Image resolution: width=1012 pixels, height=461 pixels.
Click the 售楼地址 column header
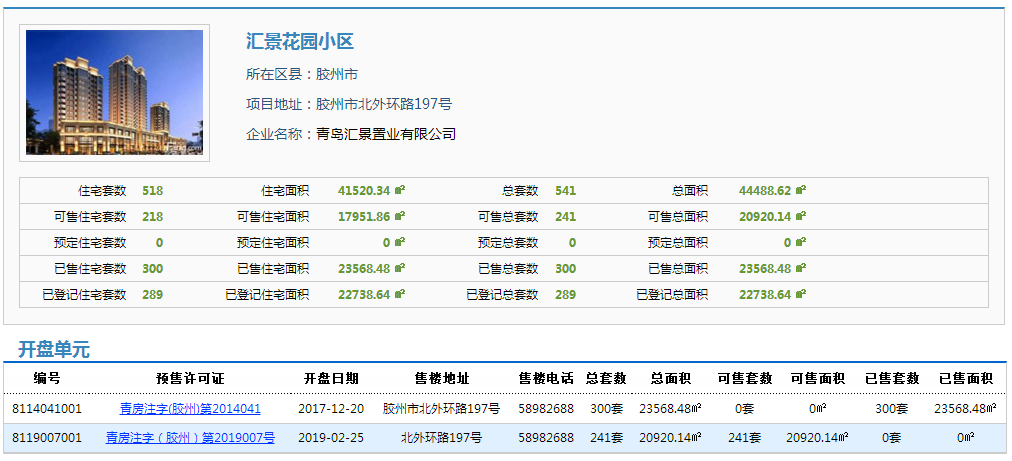click(441, 379)
